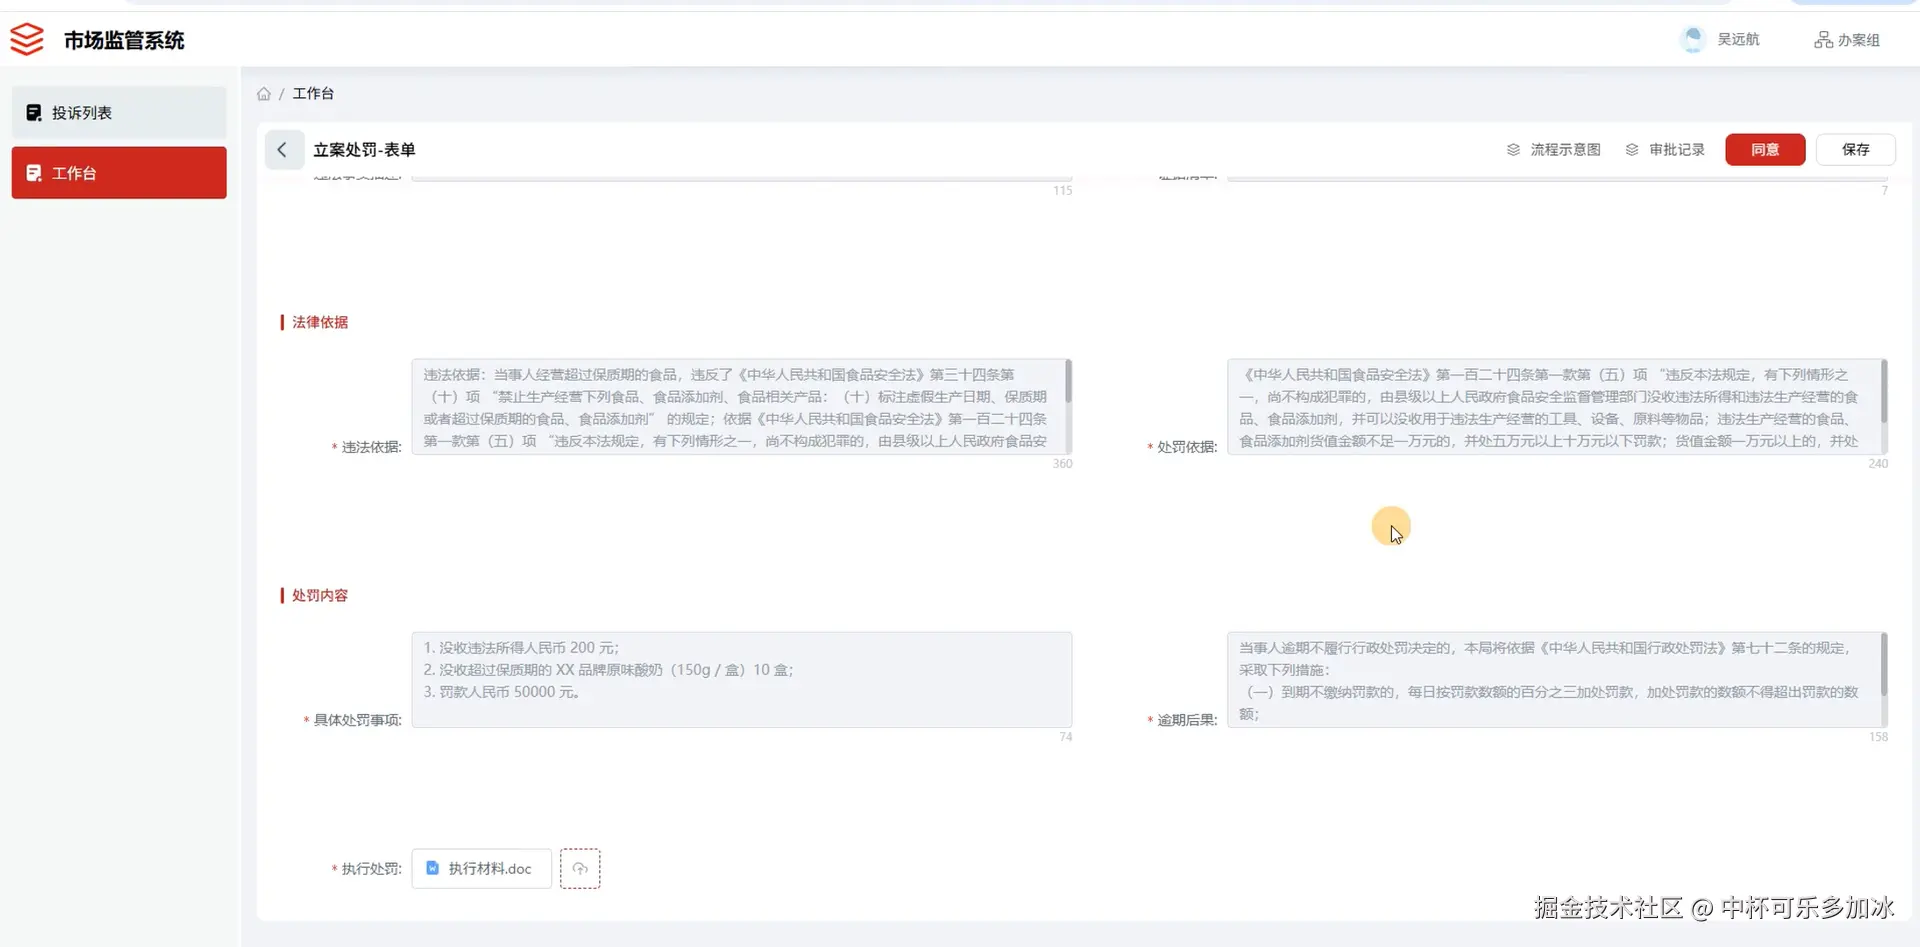The height and width of the screenshot is (947, 1920).
Task: Click the 工作台 sidebar icon
Action: (x=34, y=173)
